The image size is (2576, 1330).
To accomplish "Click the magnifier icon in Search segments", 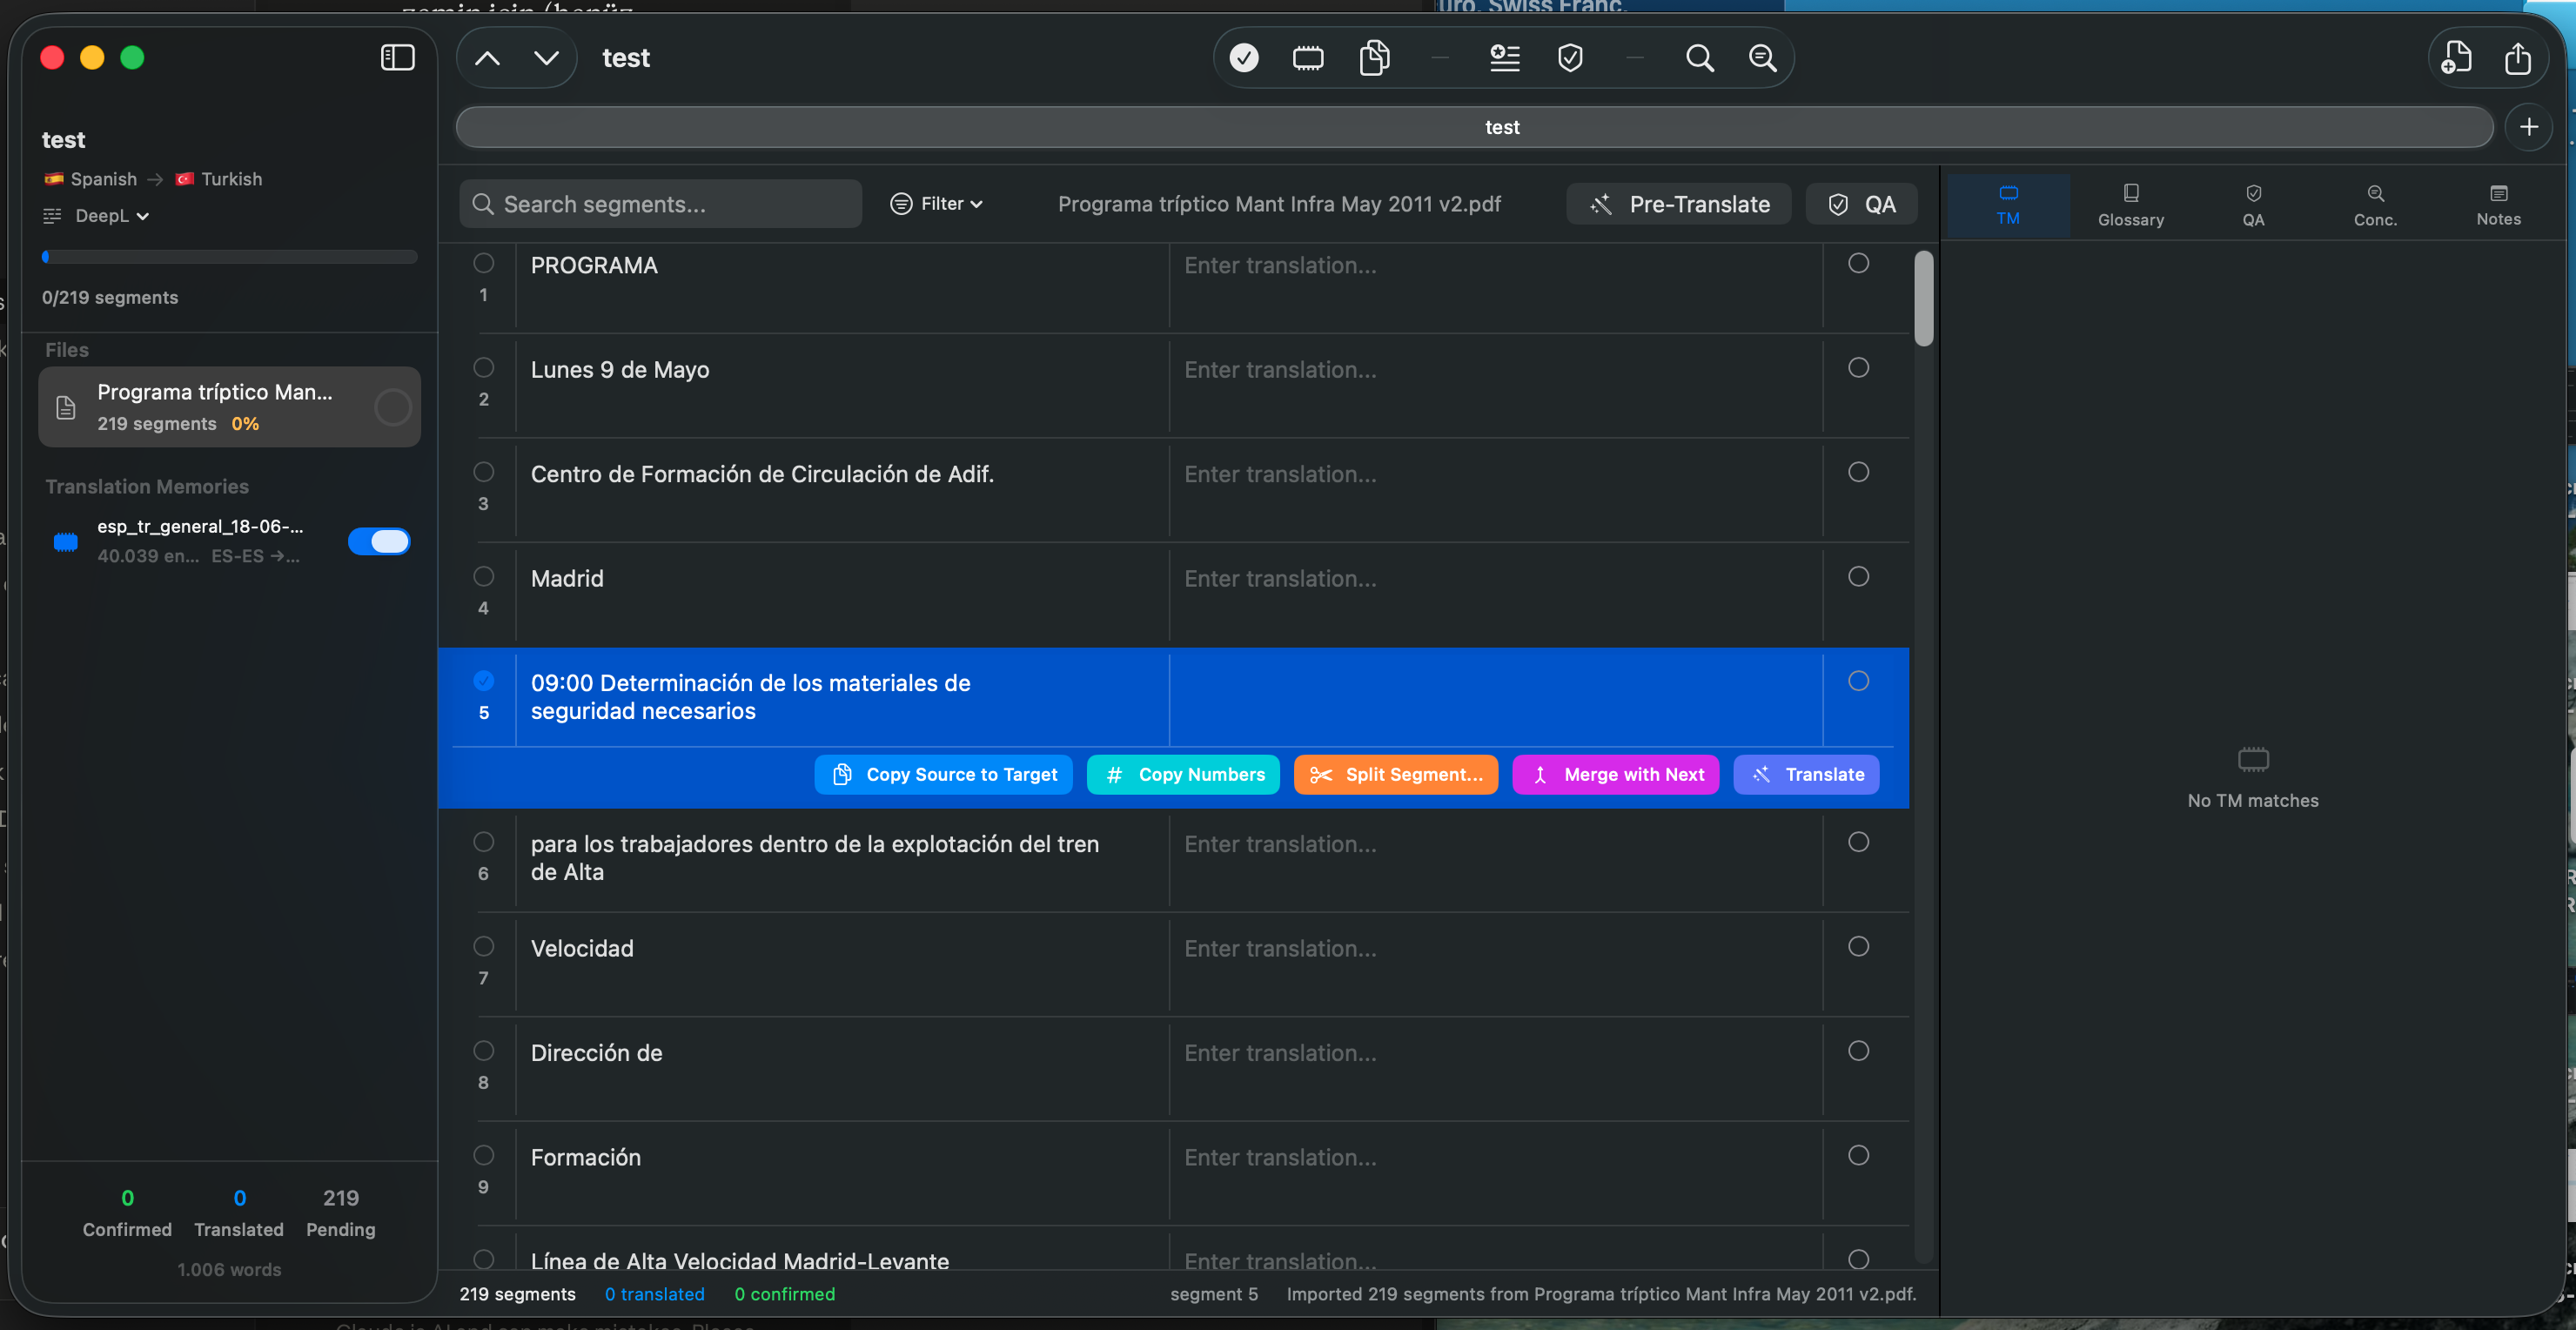I will [483, 204].
